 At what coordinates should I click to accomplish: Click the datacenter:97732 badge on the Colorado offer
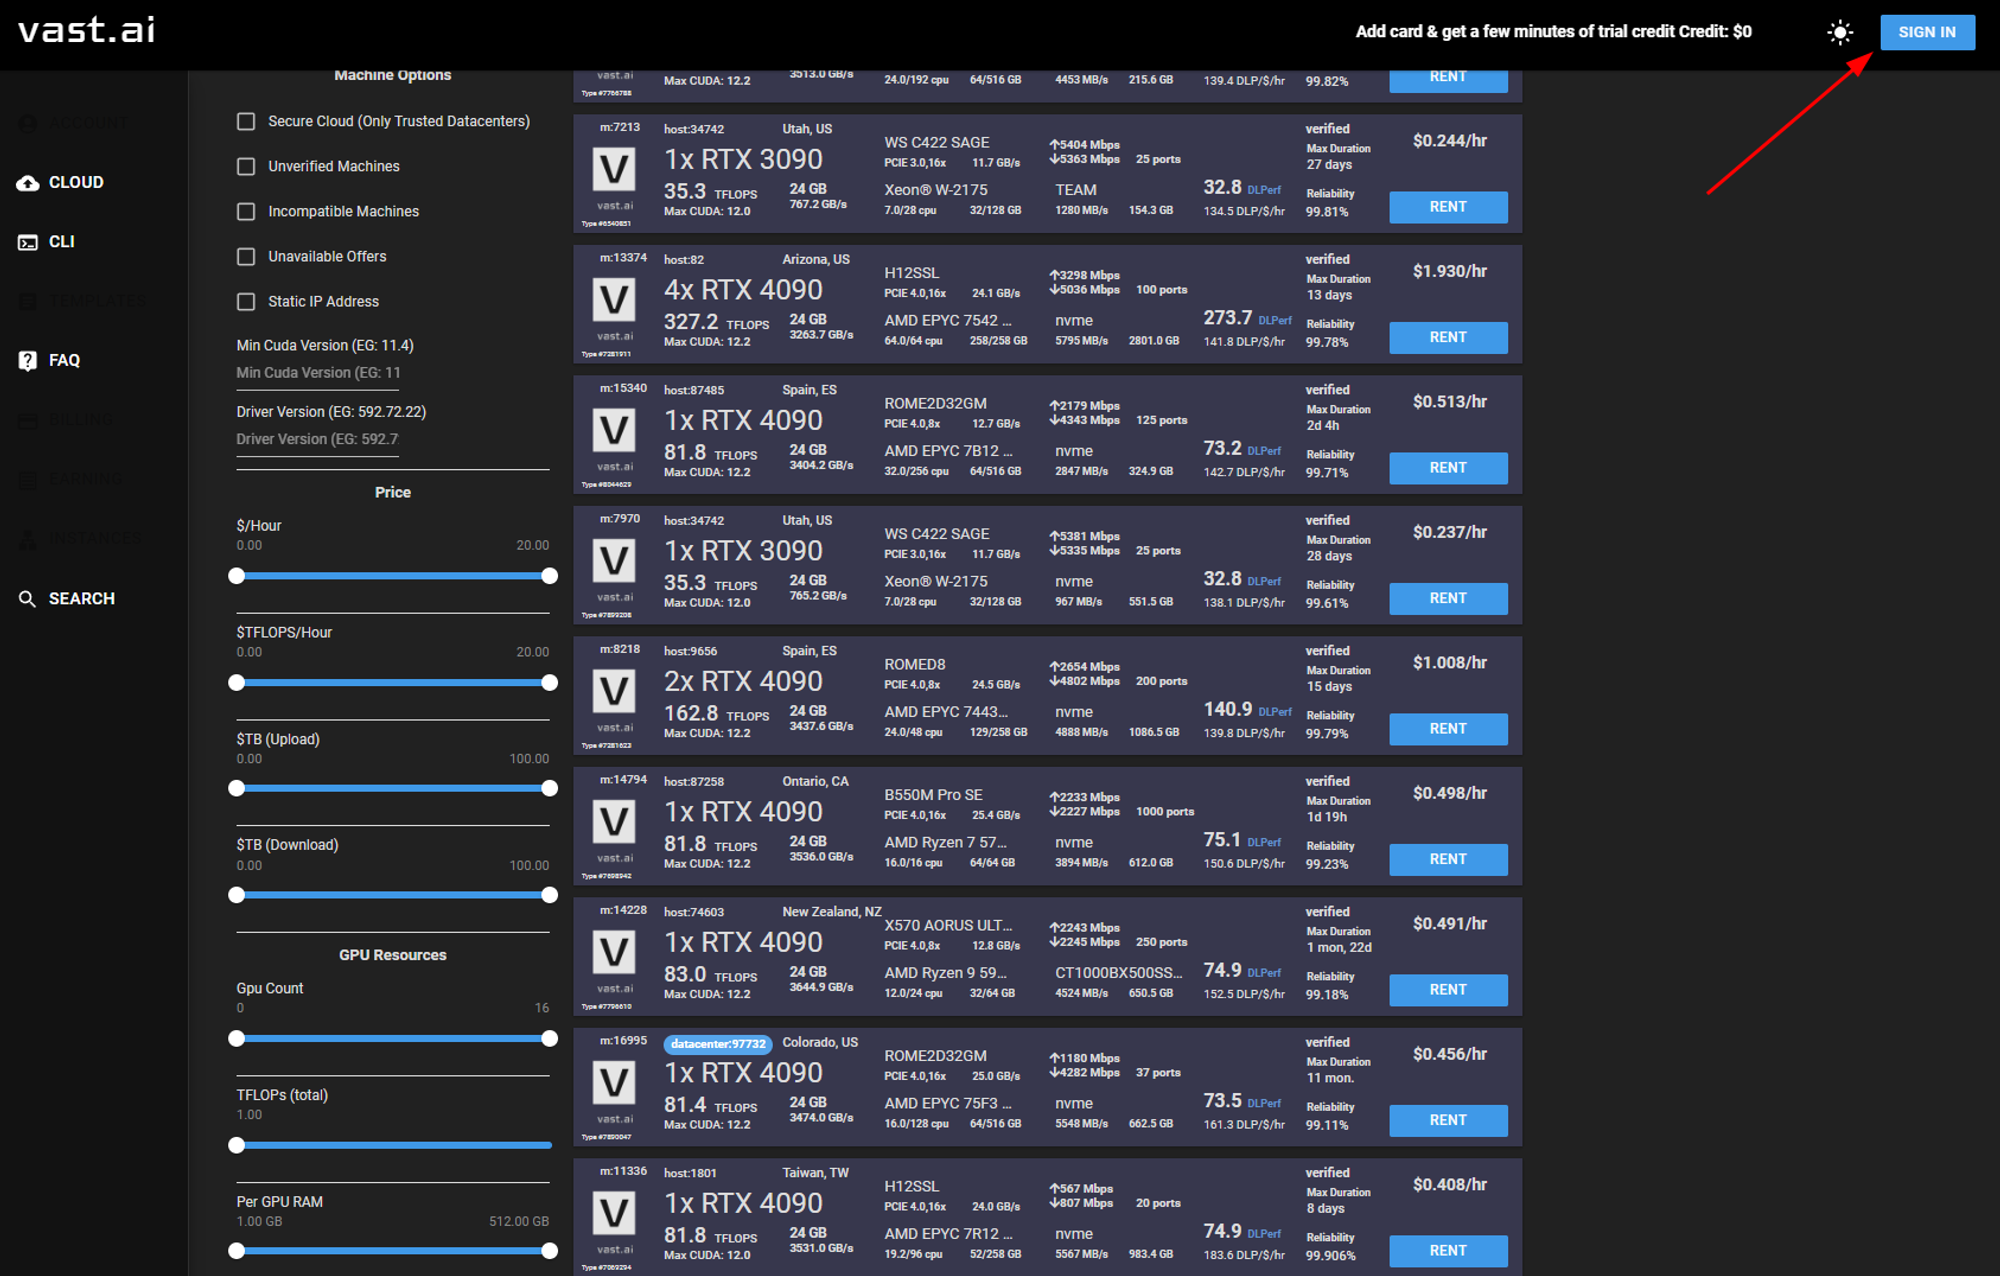718,1044
